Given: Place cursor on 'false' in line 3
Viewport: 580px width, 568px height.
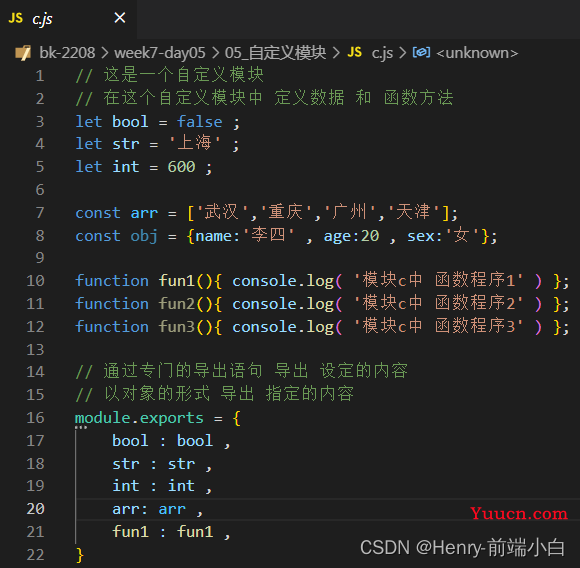Looking at the screenshot, I should 200,122.
